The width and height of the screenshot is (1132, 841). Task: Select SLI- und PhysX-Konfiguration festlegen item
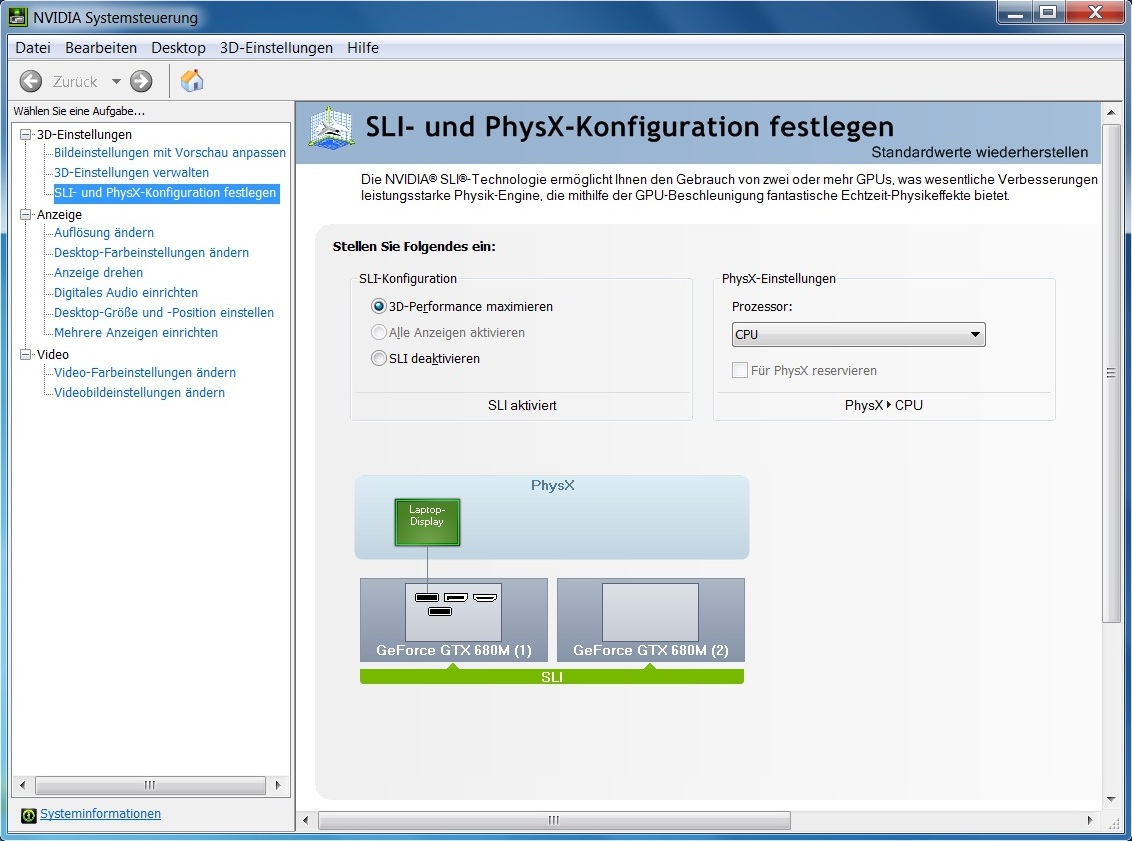coord(165,193)
